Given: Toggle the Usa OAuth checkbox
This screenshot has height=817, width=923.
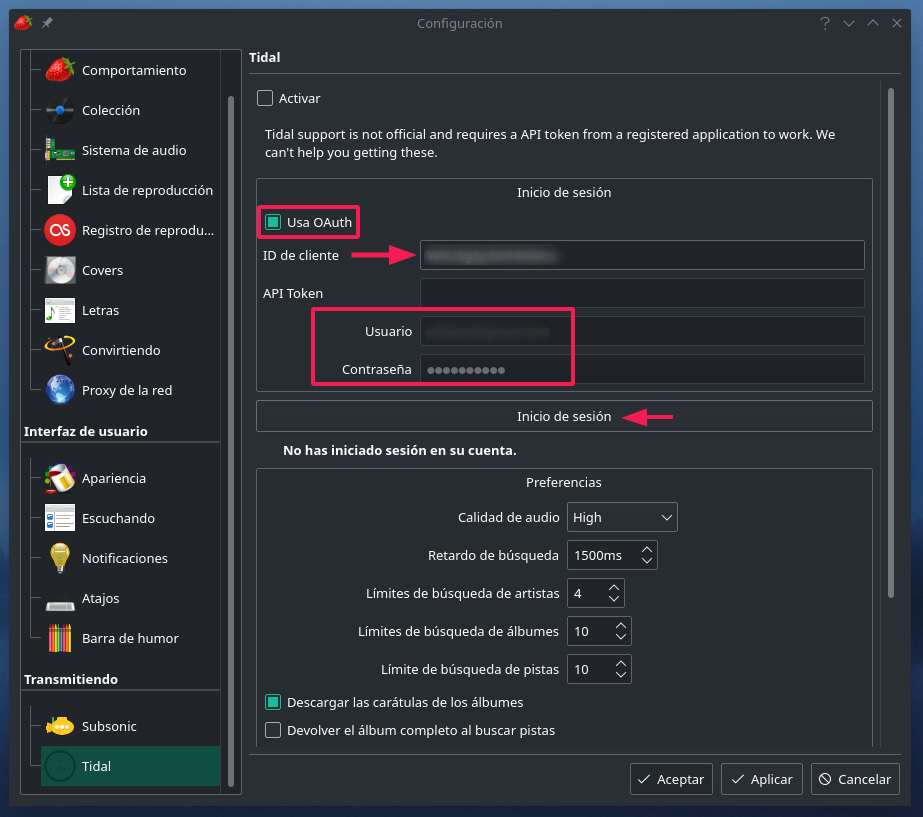Looking at the screenshot, I should point(273,222).
